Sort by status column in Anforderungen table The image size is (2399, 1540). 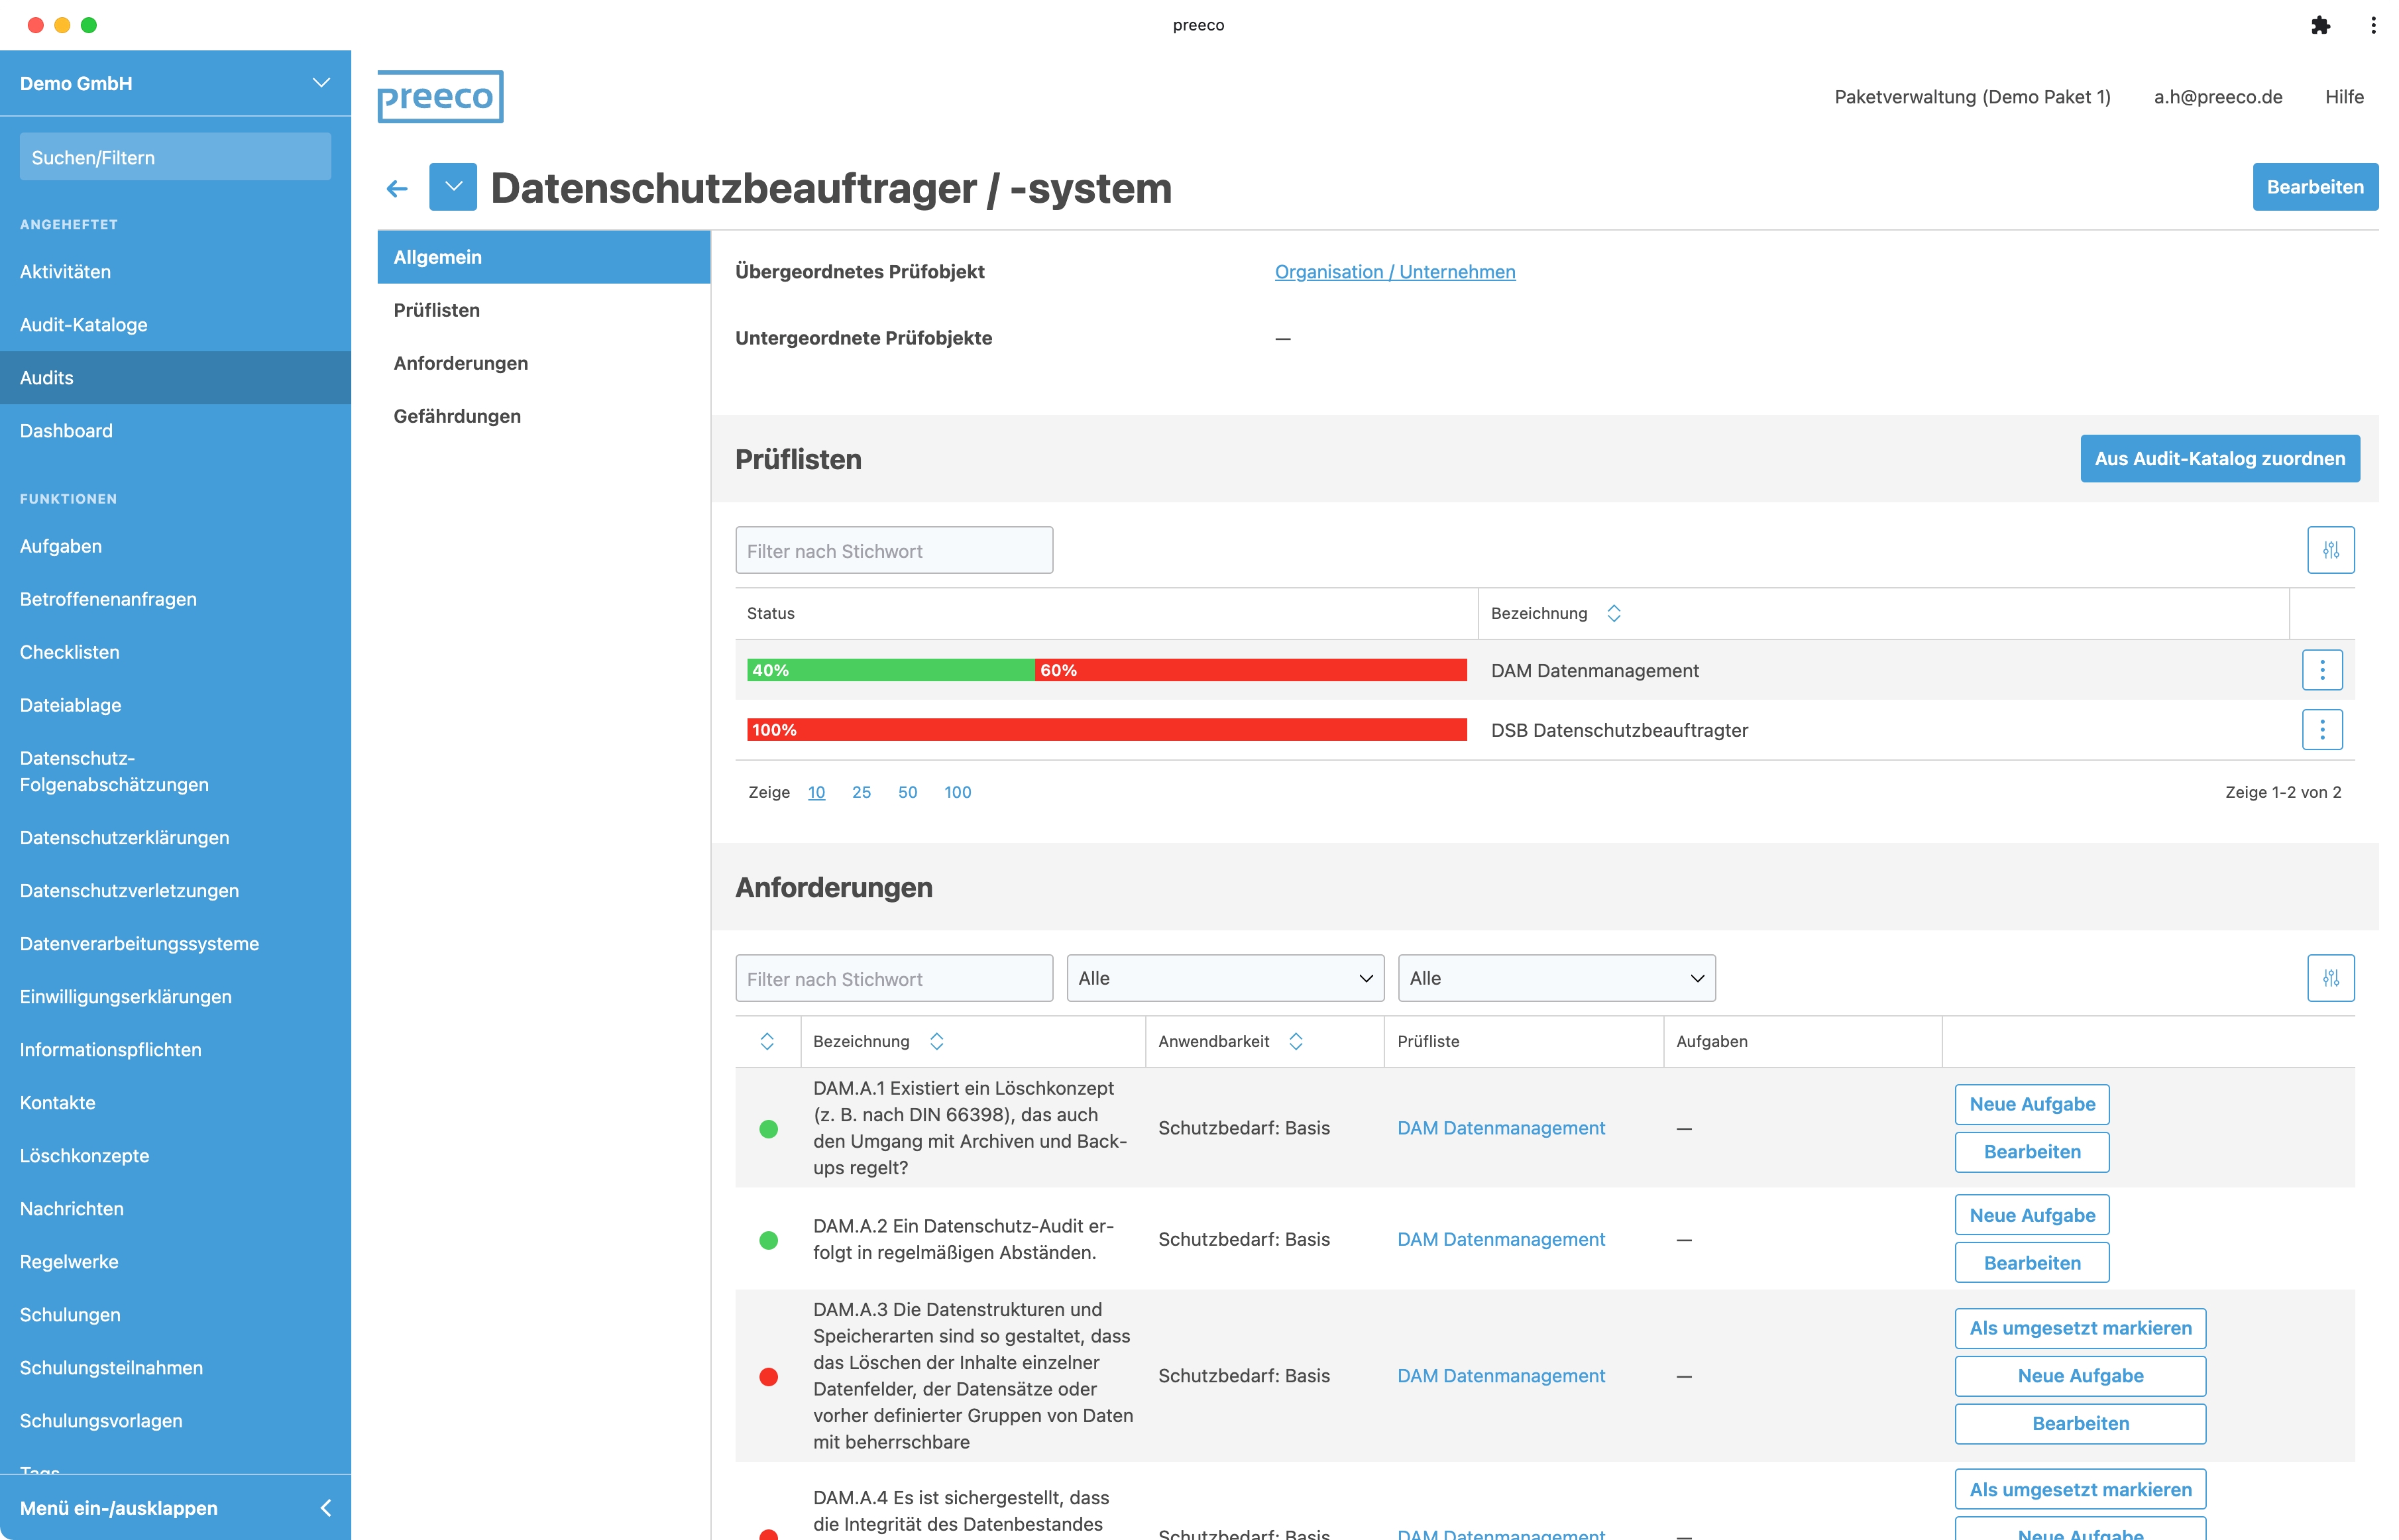click(767, 1041)
